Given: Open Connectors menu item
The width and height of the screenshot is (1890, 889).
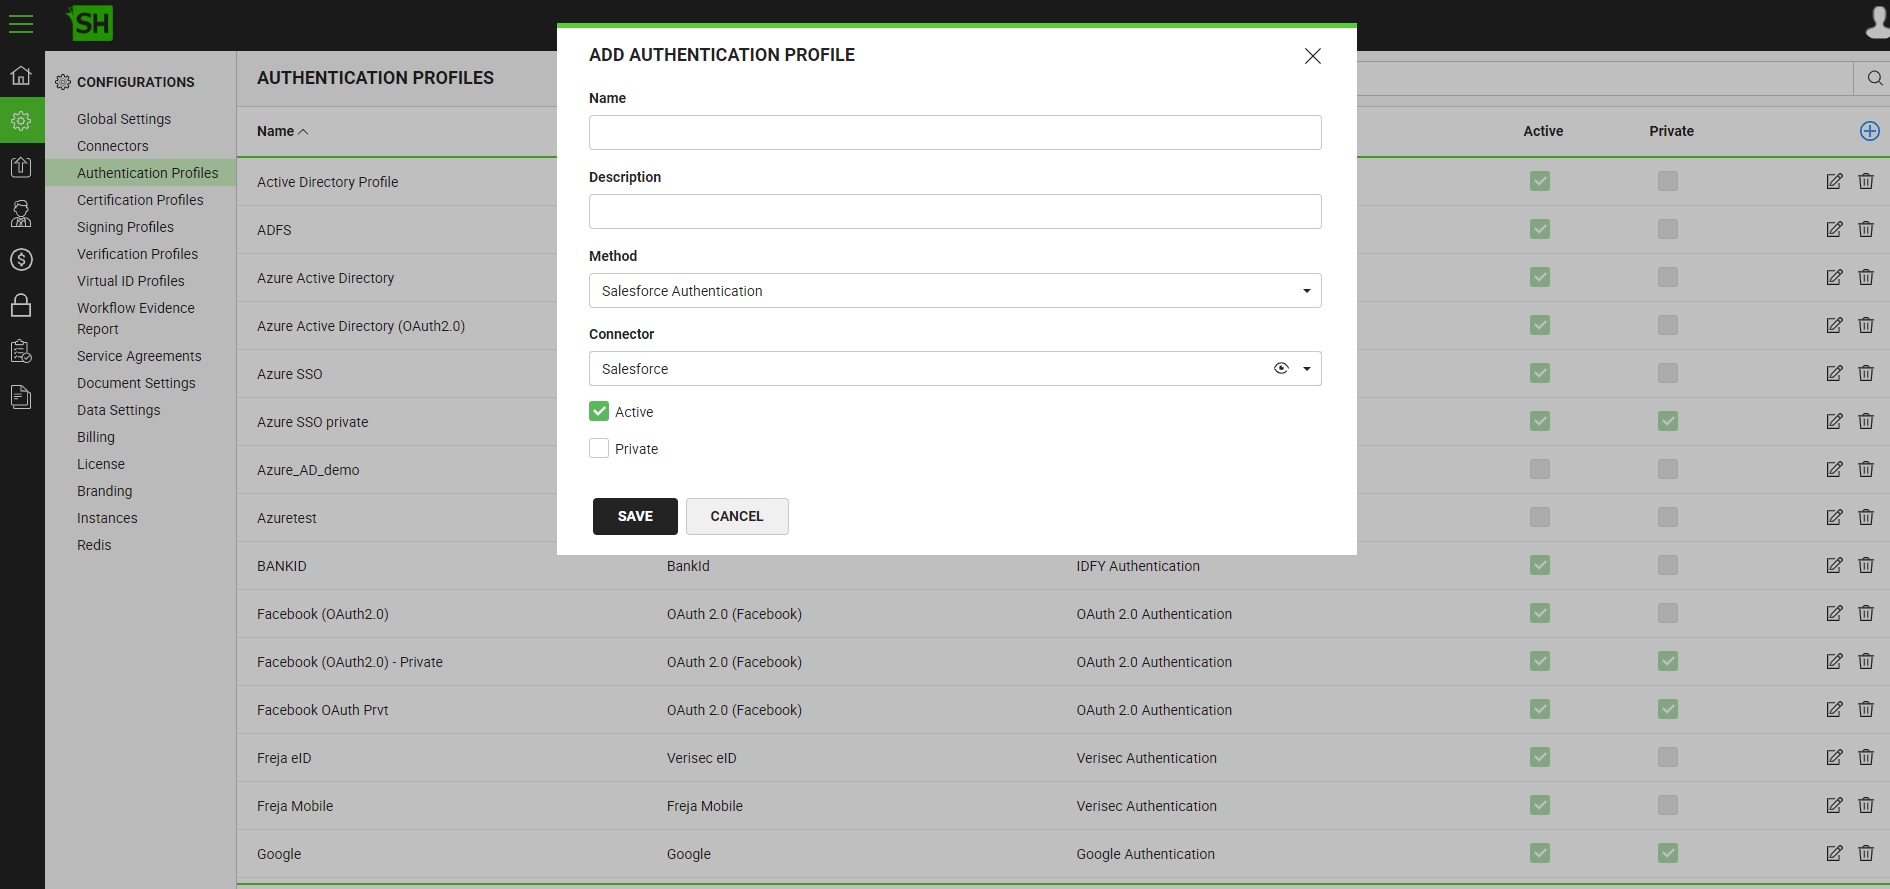Looking at the screenshot, I should (x=113, y=146).
